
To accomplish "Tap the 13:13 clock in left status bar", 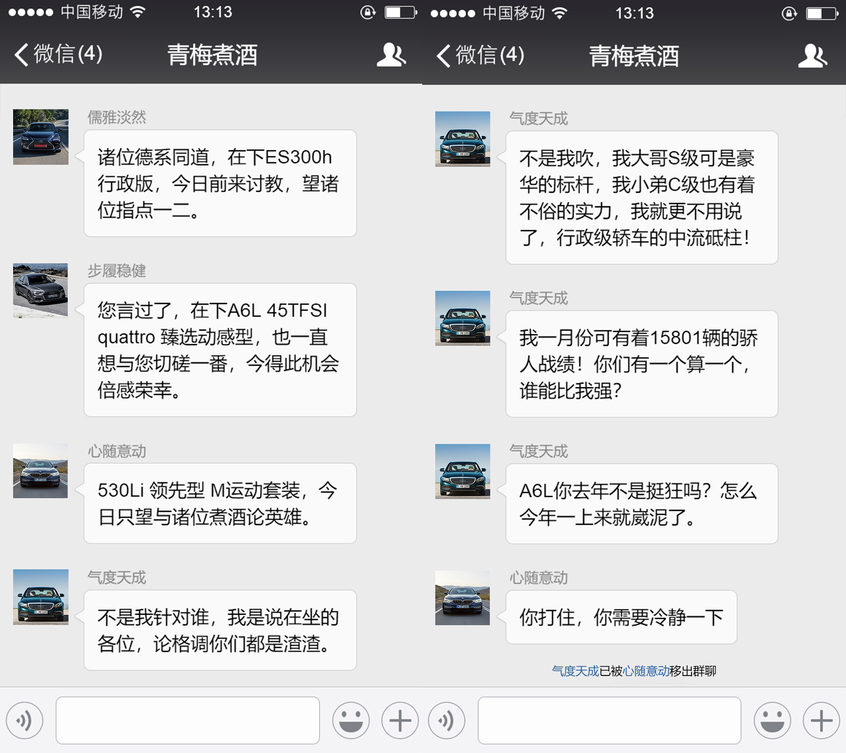I will (x=213, y=12).
